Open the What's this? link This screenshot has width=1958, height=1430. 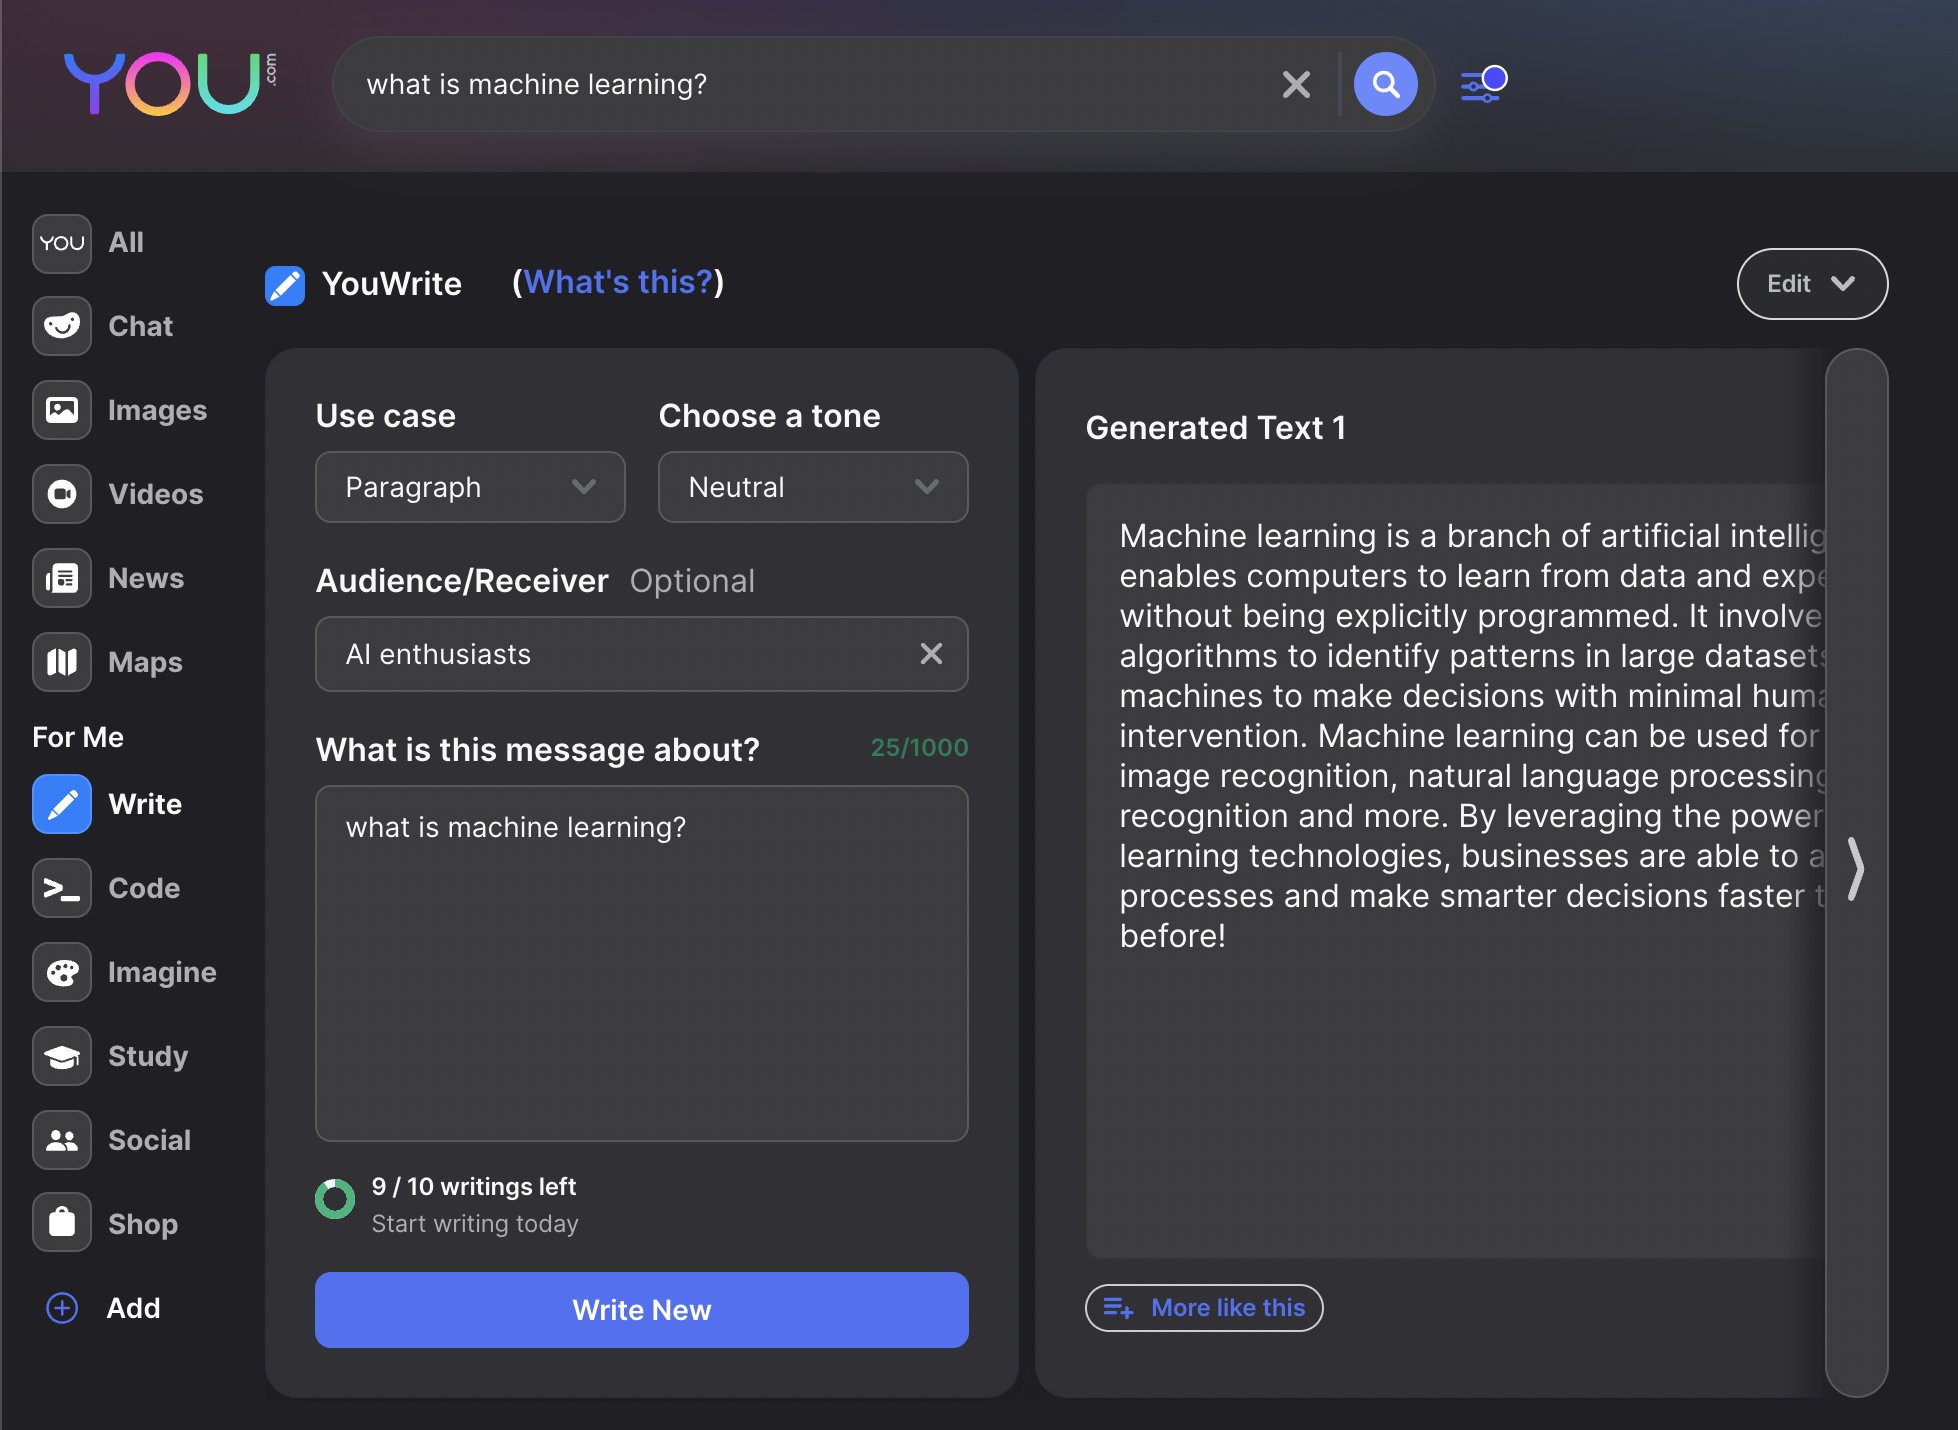618,283
